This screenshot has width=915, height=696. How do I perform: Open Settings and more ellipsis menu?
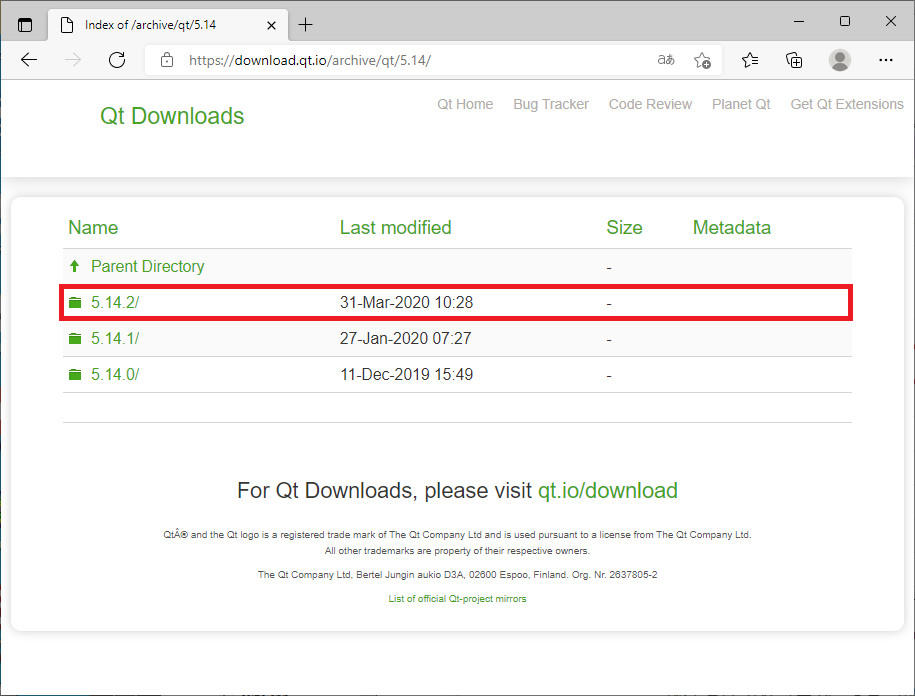pyautogui.click(x=886, y=60)
